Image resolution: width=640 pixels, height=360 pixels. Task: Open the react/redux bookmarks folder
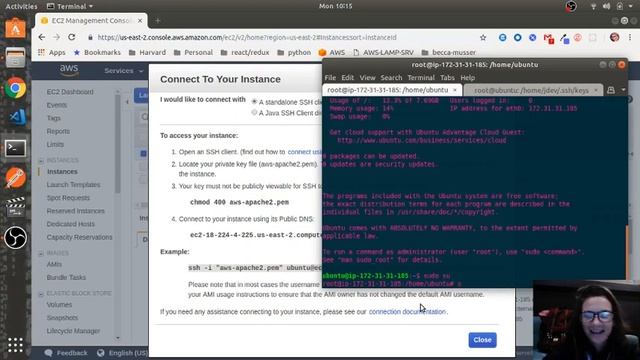tap(245, 52)
